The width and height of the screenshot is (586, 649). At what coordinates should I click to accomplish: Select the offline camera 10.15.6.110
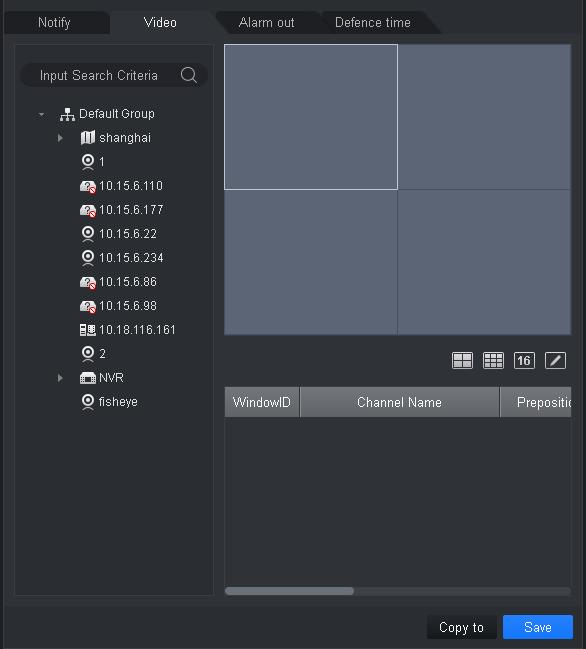pyautogui.click(x=121, y=186)
